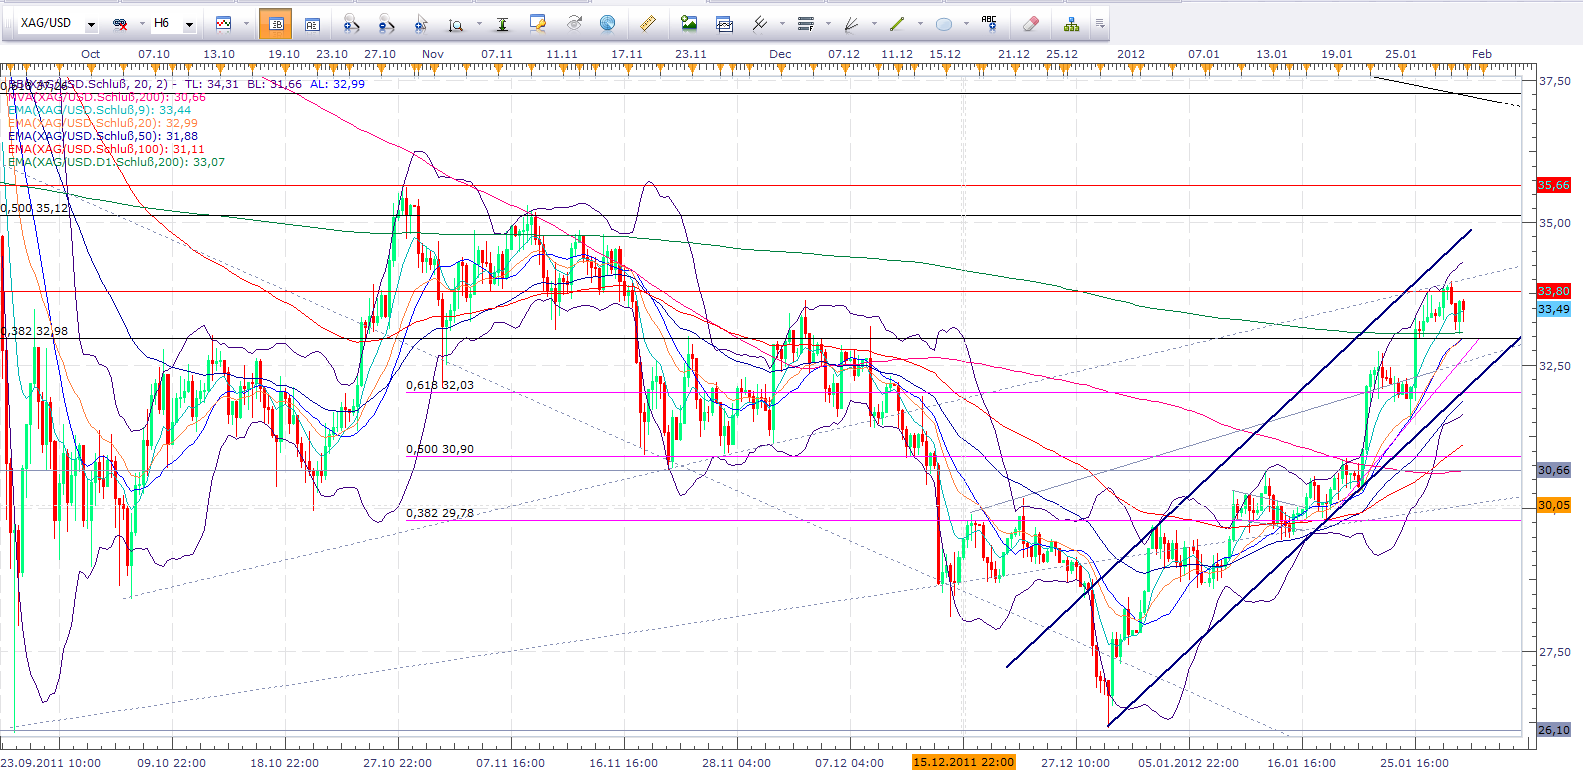
Task: Click the 'Feb' label on top date scale
Action: (x=1482, y=54)
